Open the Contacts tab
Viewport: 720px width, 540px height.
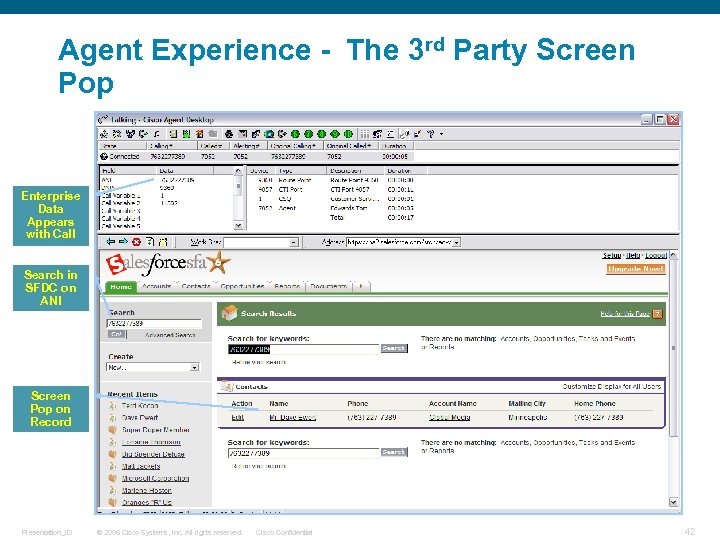[196, 286]
